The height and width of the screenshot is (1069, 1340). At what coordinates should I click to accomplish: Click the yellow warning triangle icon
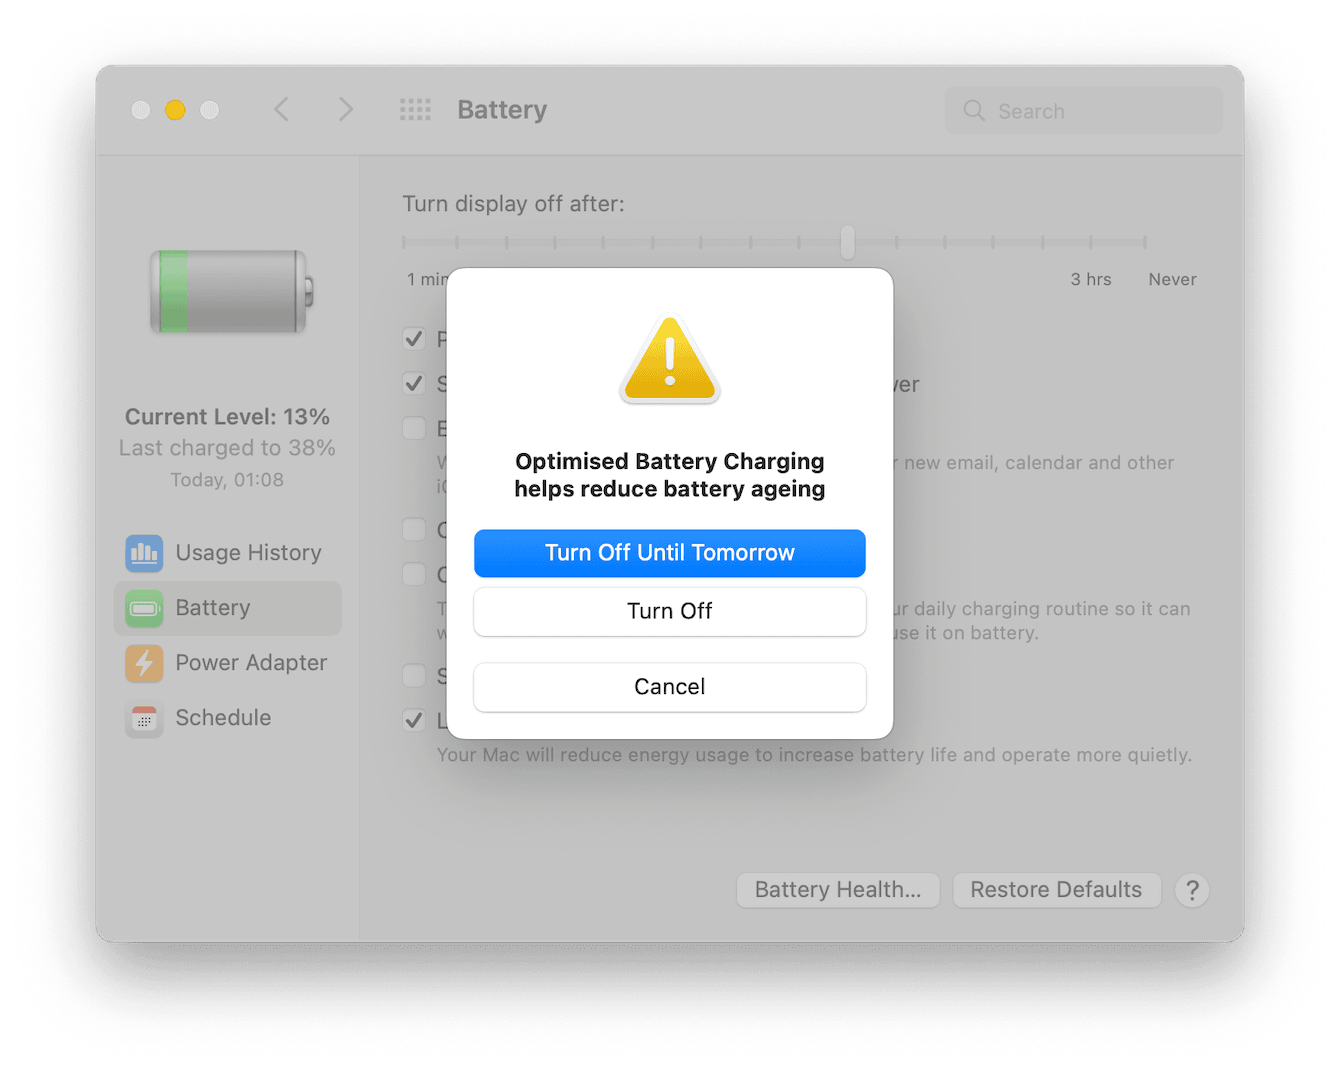pyautogui.click(x=670, y=361)
